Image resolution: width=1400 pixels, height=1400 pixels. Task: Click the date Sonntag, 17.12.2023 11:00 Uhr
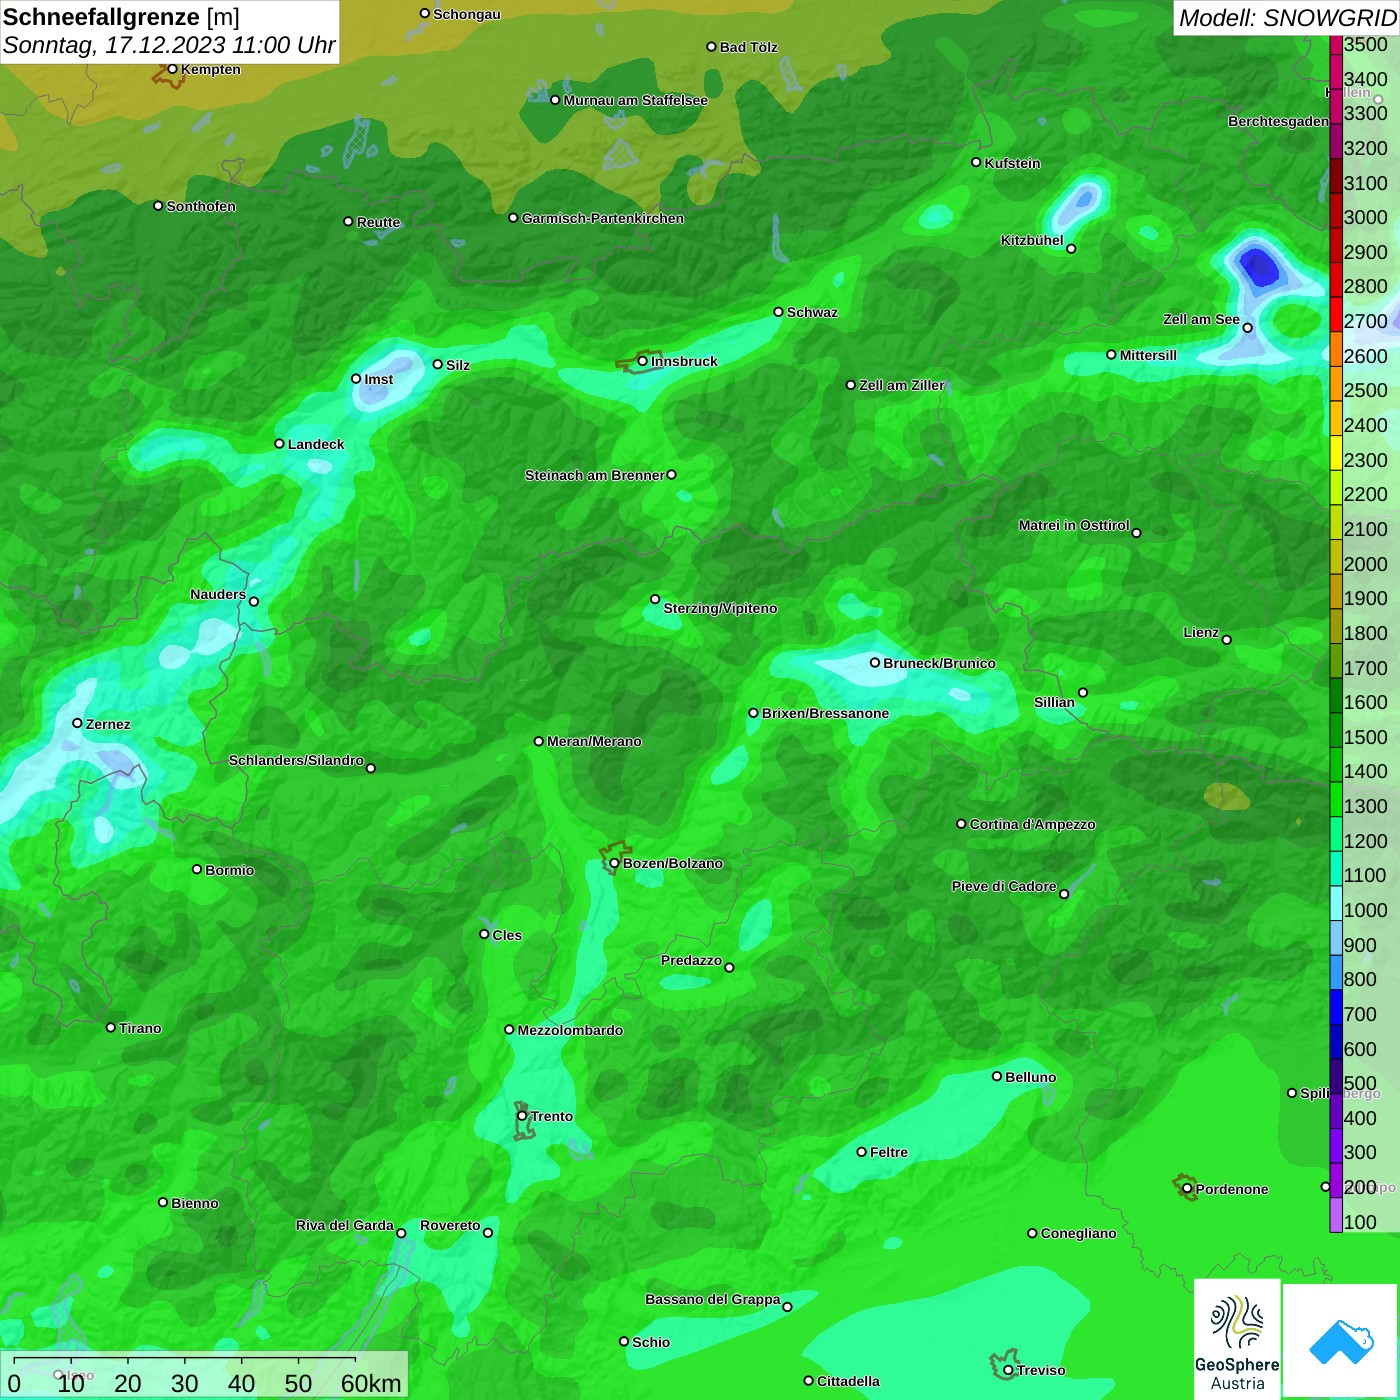click(x=169, y=46)
